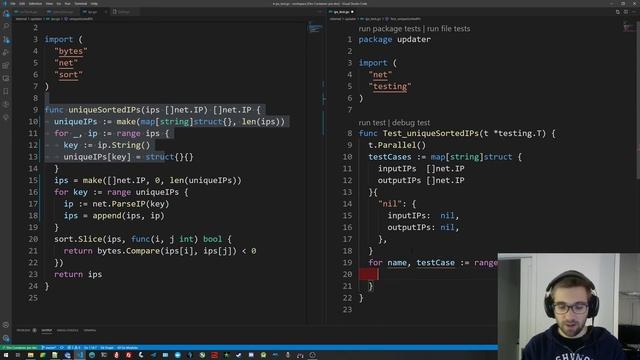This screenshot has height=360, width=640.
Task: Click the 'run file tests' code lens
Action: 448,29
